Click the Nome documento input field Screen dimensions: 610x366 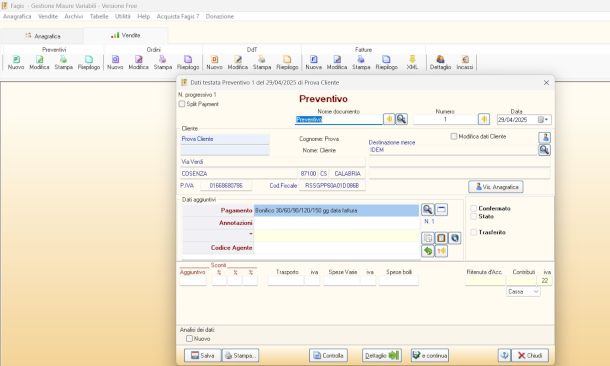coord(338,119)
